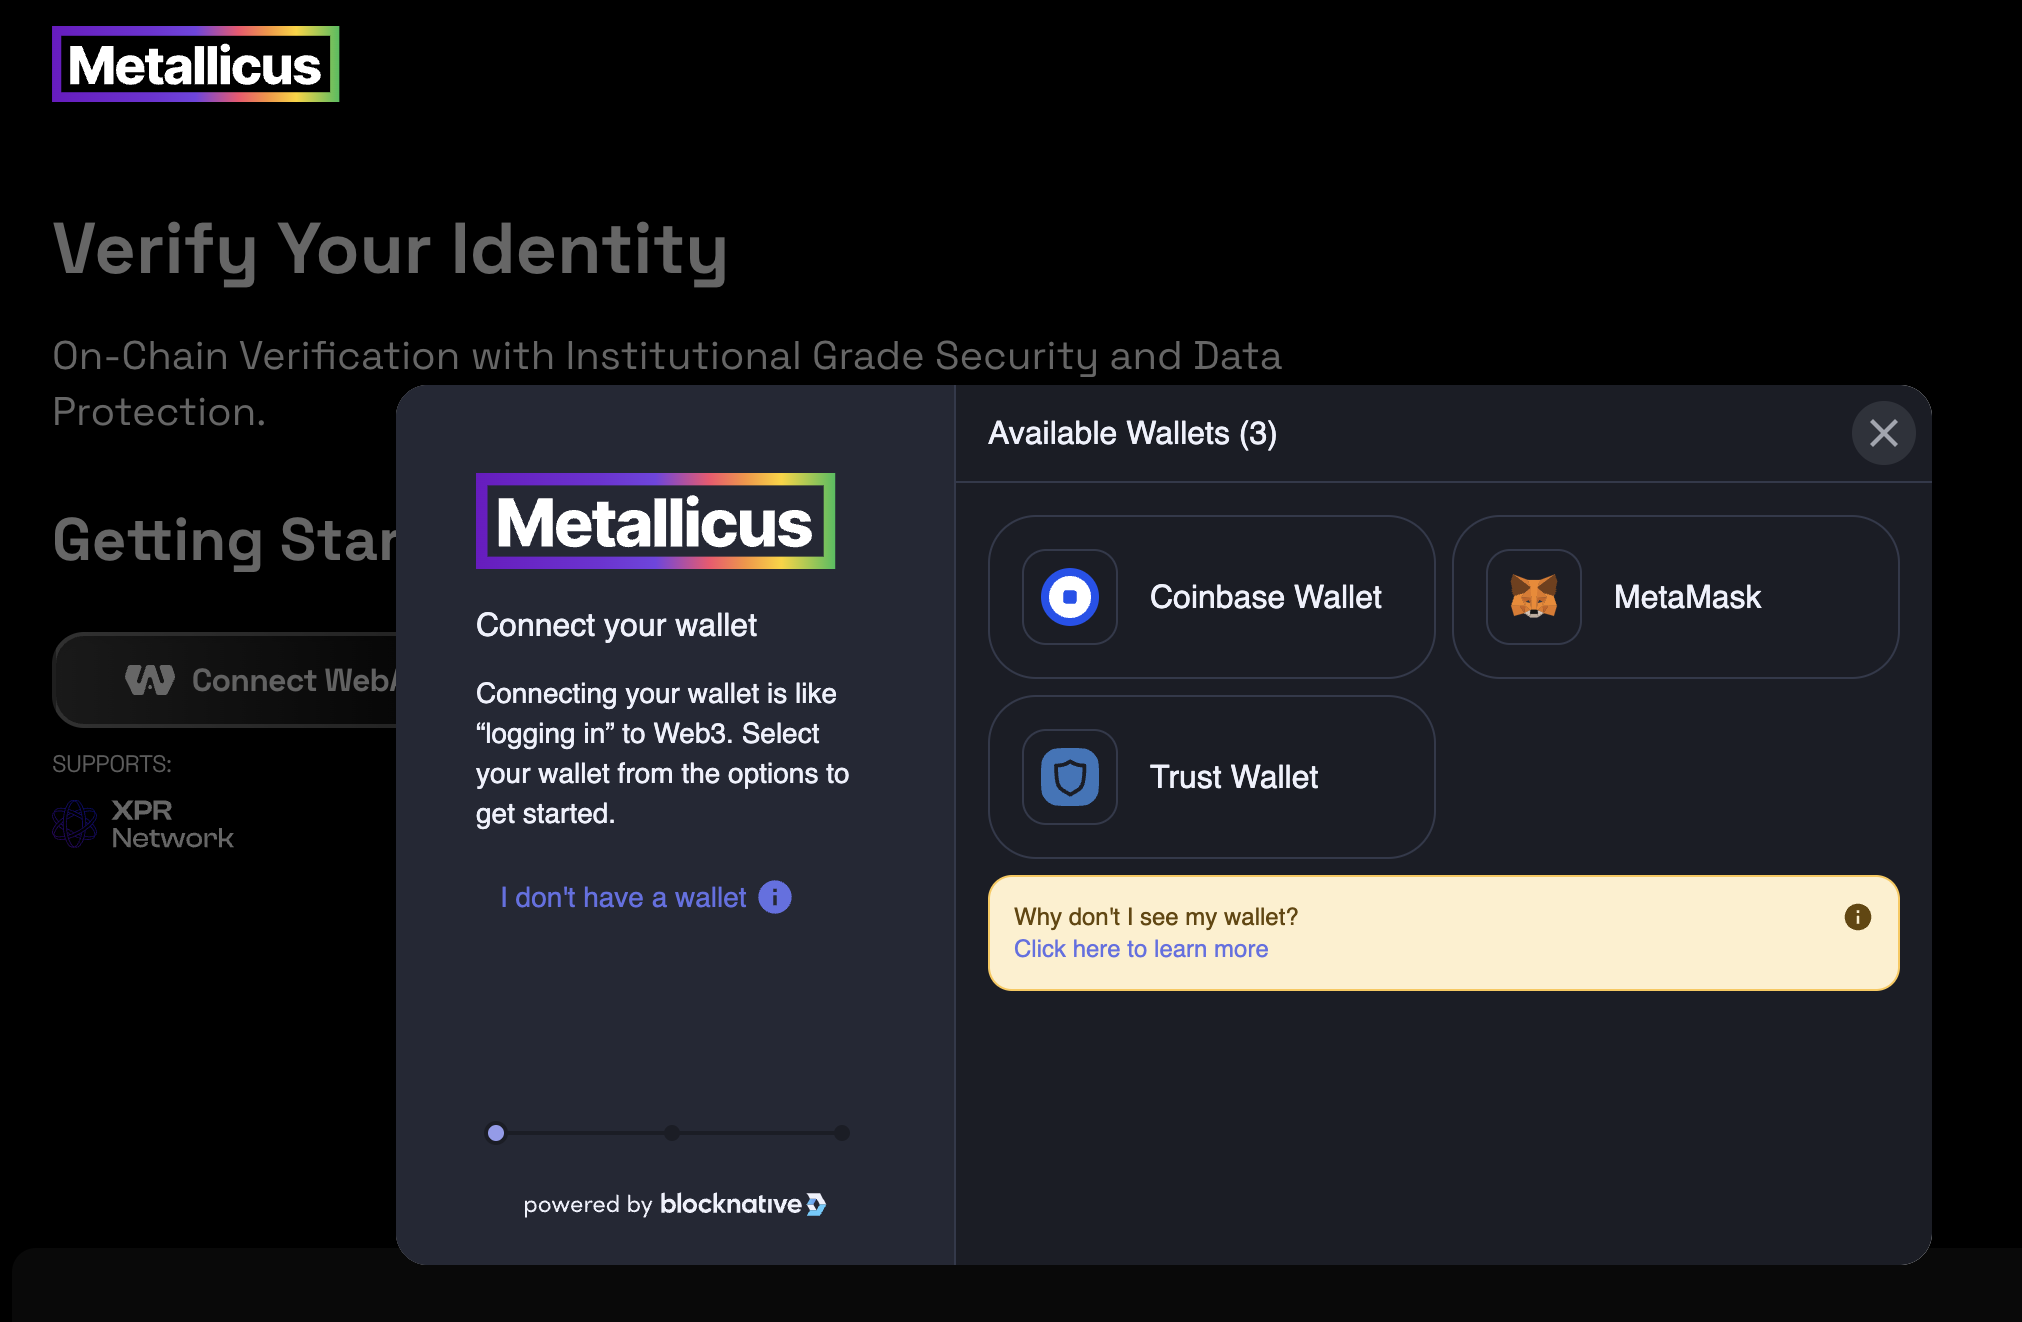The image size is (2022, 1322).
Task: Click the Trust Wallet shield icon
Action: (1069, 777)
